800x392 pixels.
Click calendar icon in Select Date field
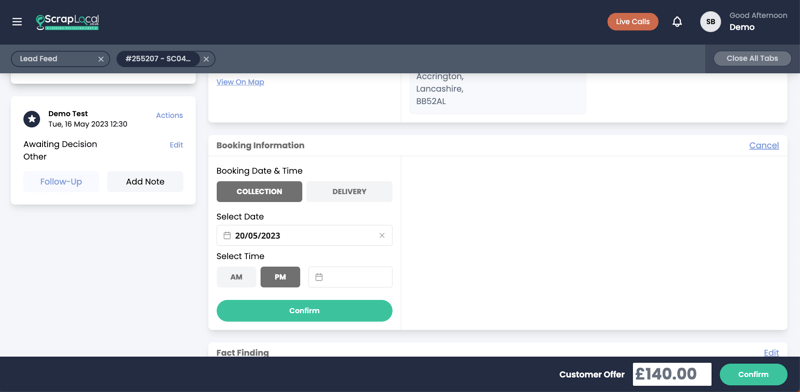[228, 236]
